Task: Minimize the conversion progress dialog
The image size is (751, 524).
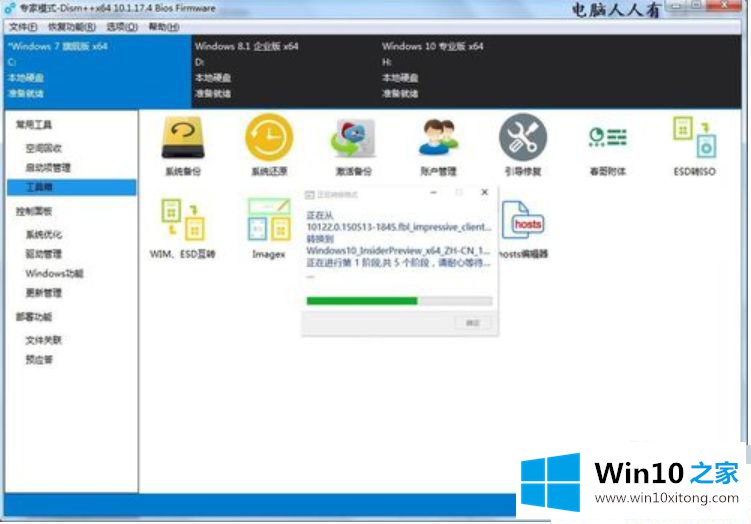Action: tap(433, 193)
